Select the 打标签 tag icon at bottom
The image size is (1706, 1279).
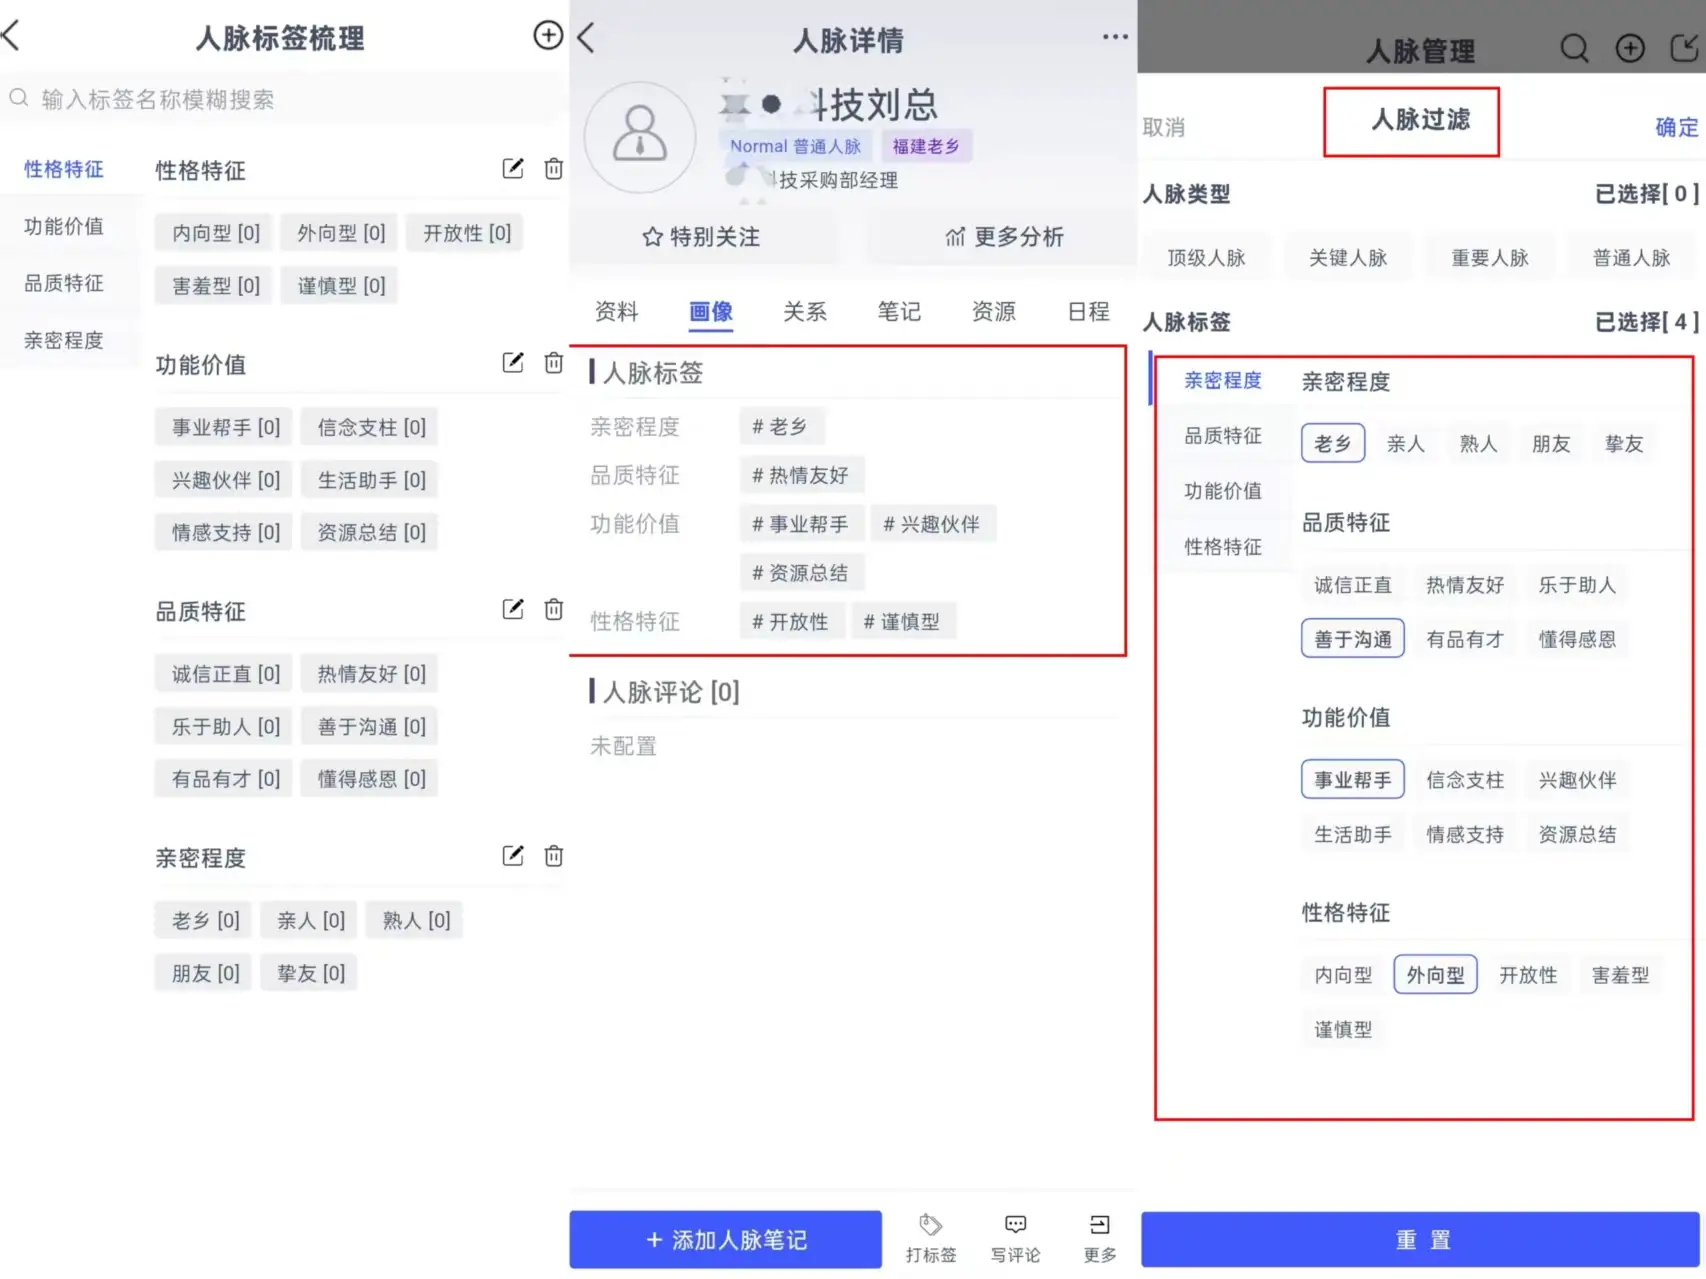[930, 1238]
